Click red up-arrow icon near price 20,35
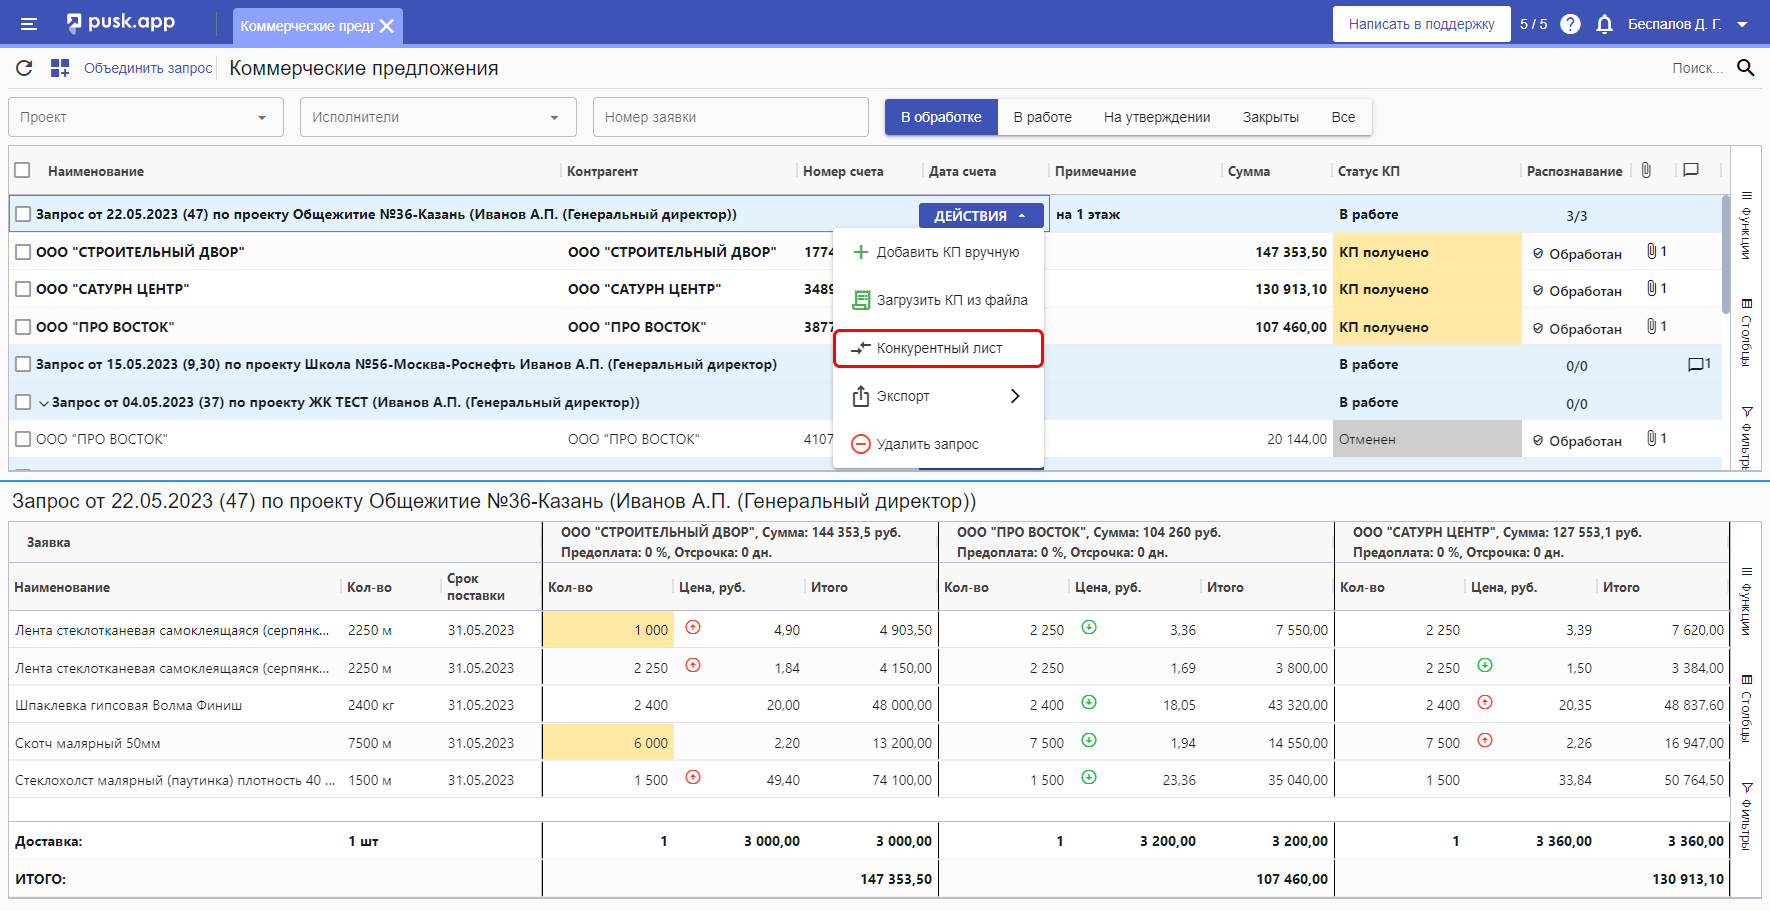Image resolution: width=1770 pixels, height=911 pixels. 1485,703
